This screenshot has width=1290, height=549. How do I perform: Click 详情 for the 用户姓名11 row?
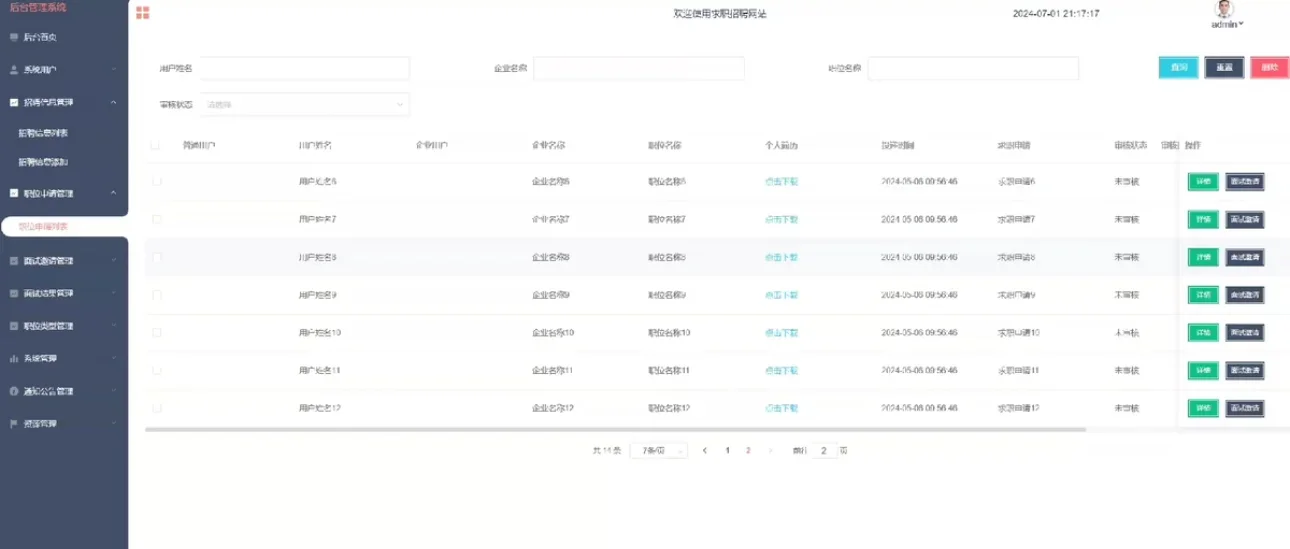[x=1203, y=370]
